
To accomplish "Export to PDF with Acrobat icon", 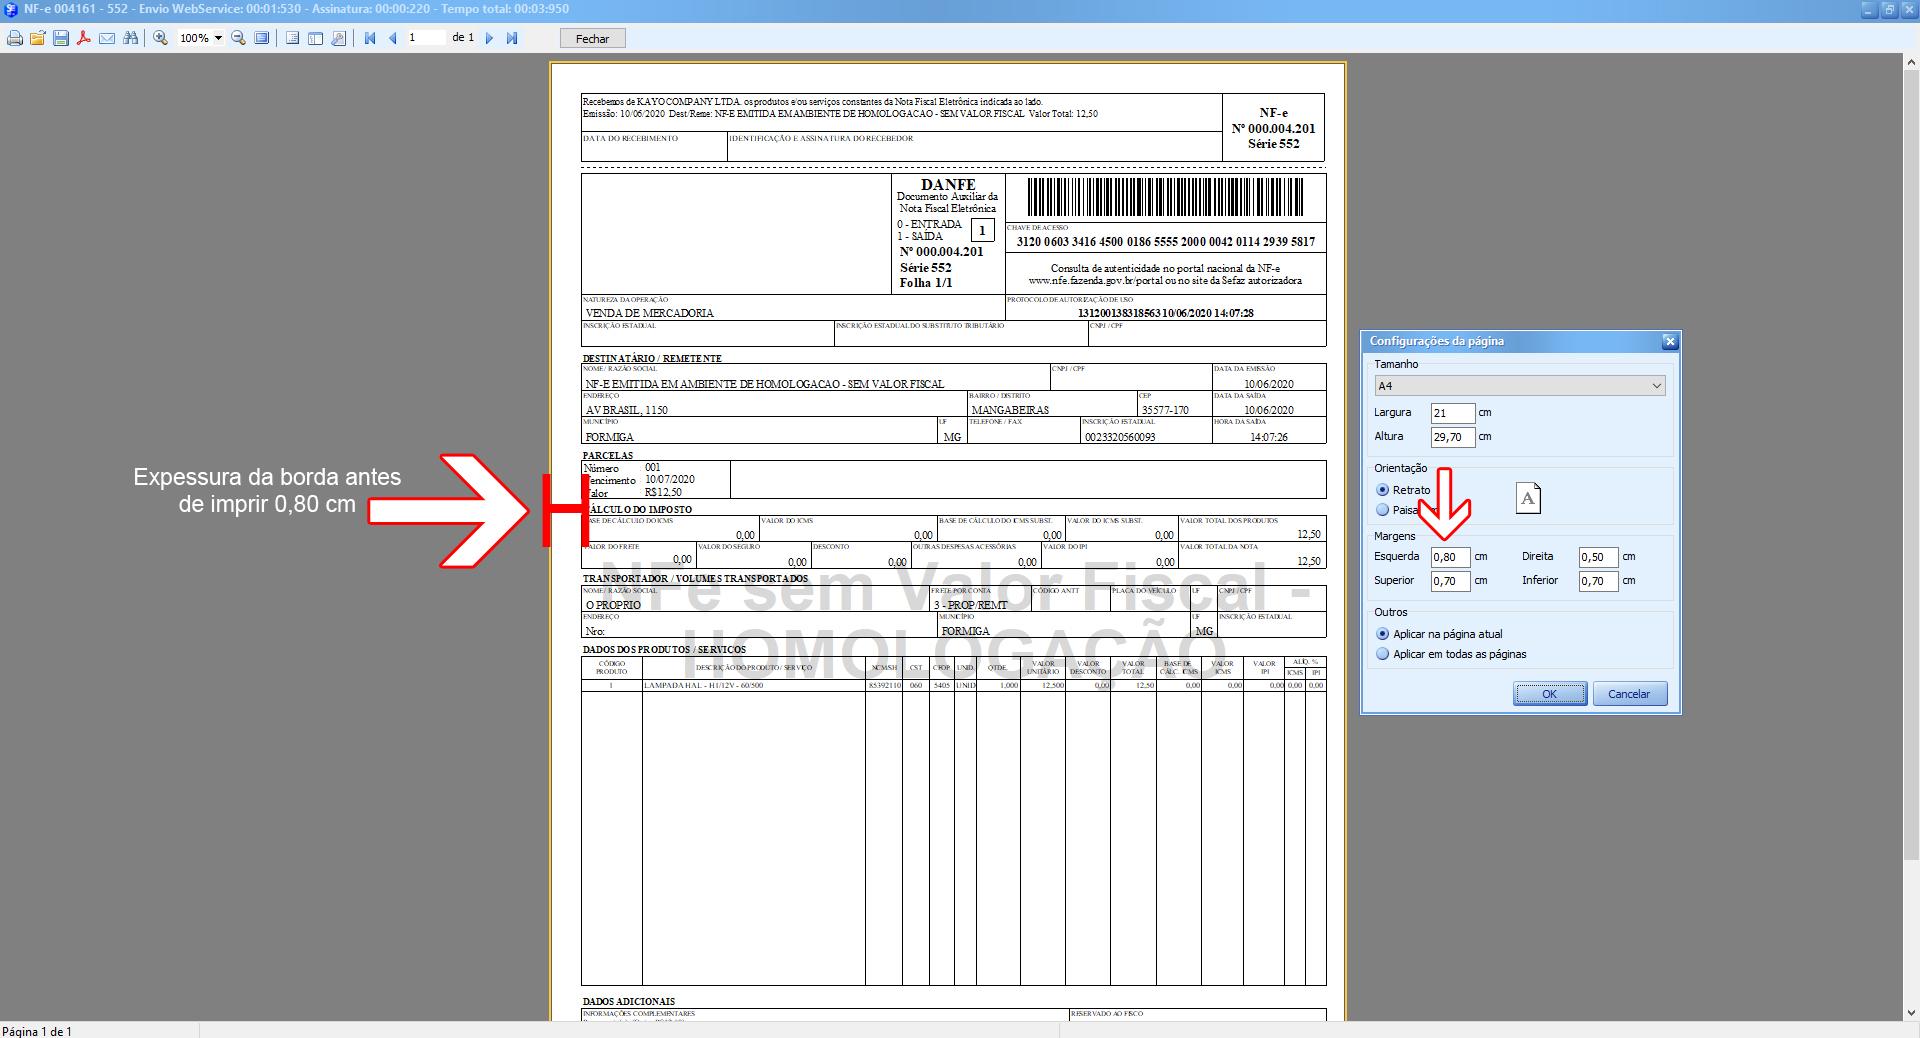I will (84, 38).
